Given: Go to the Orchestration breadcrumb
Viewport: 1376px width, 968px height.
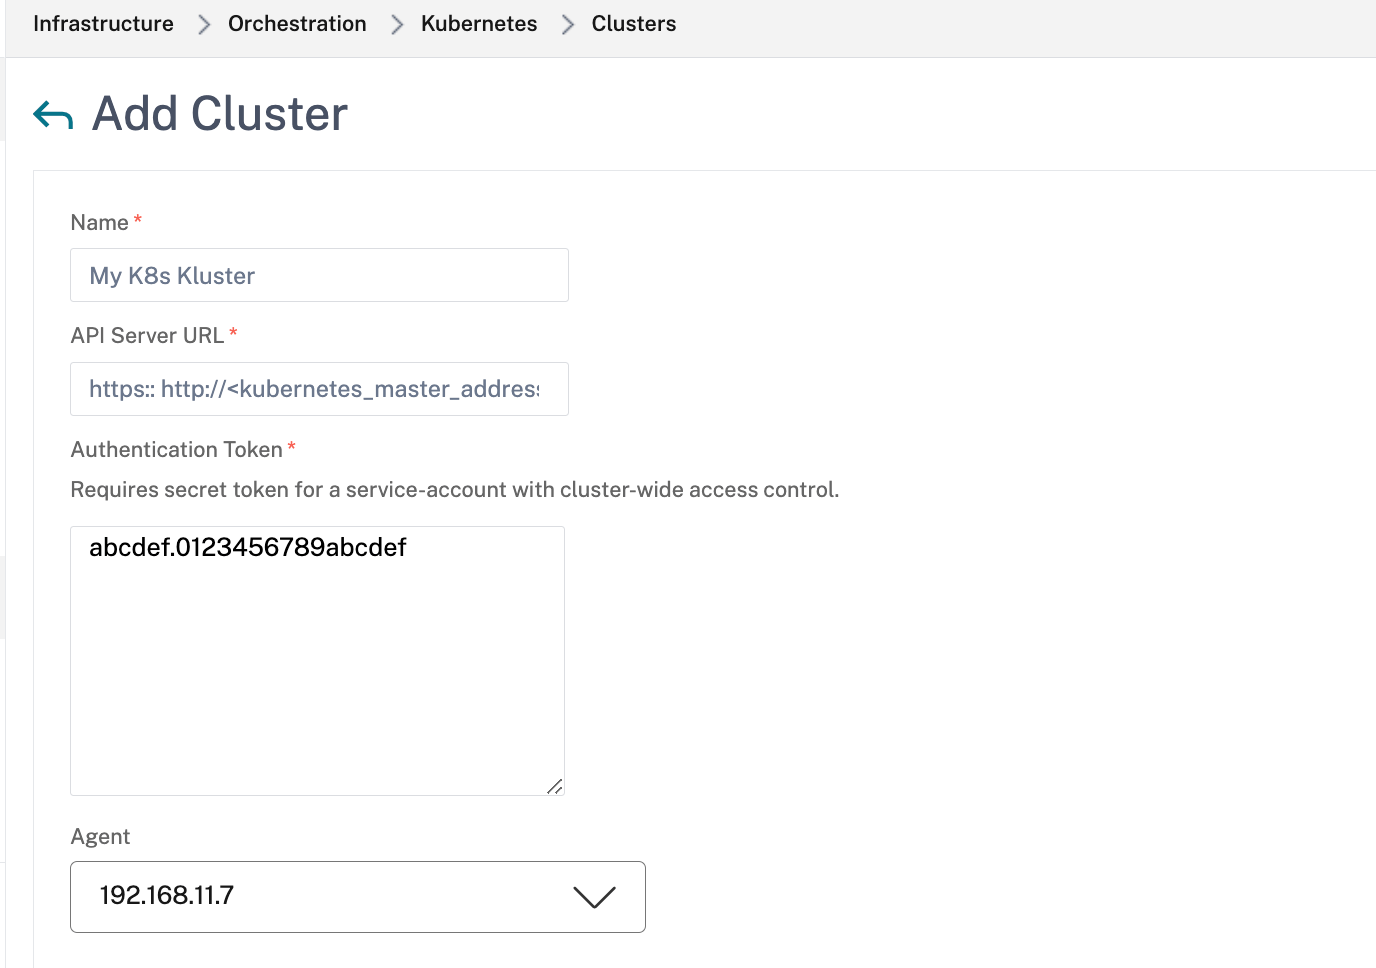Looking at the screenshot, I should 297,24.
